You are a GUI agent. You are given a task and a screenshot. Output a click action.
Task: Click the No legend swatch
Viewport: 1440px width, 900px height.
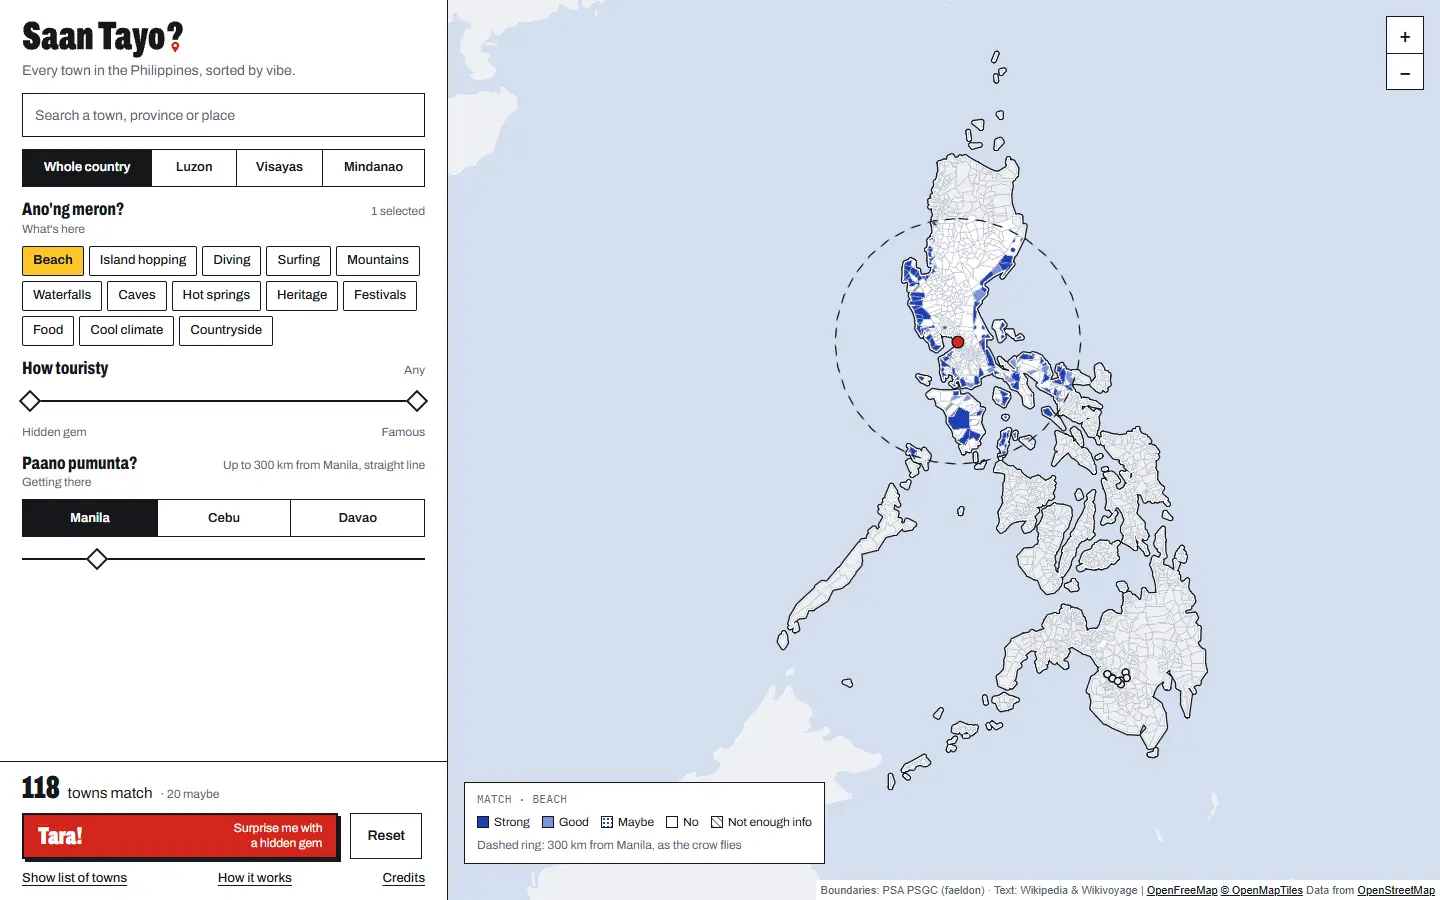click(x=672, y=822)
